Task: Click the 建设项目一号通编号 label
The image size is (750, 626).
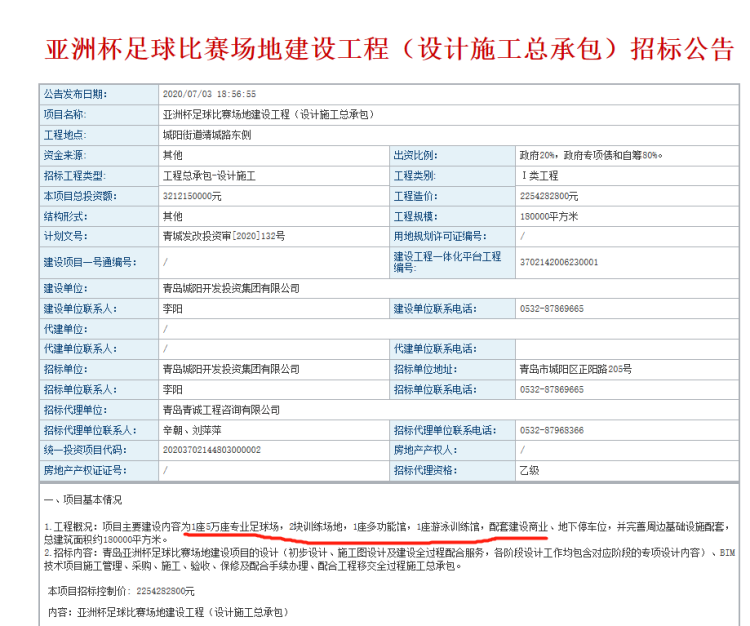Action: pyautogui.click(x=90, y=263)
